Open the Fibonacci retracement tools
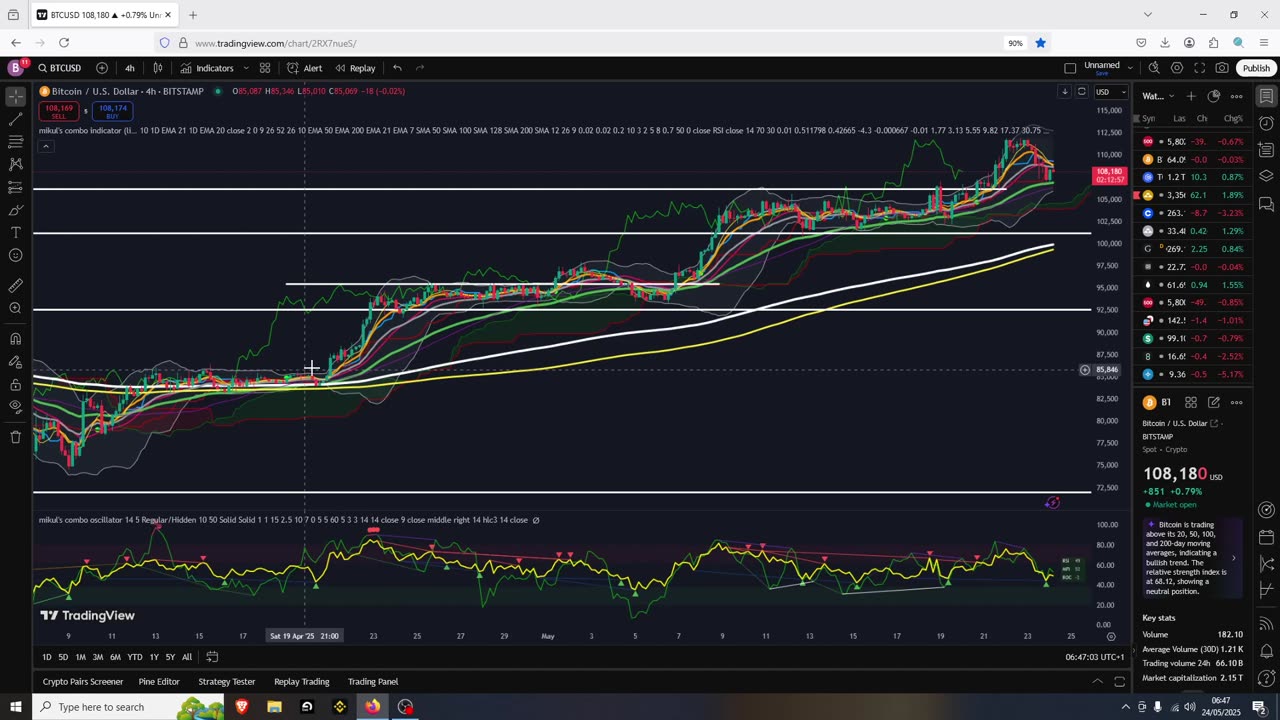1280x720 pixels. pos(15,142)
